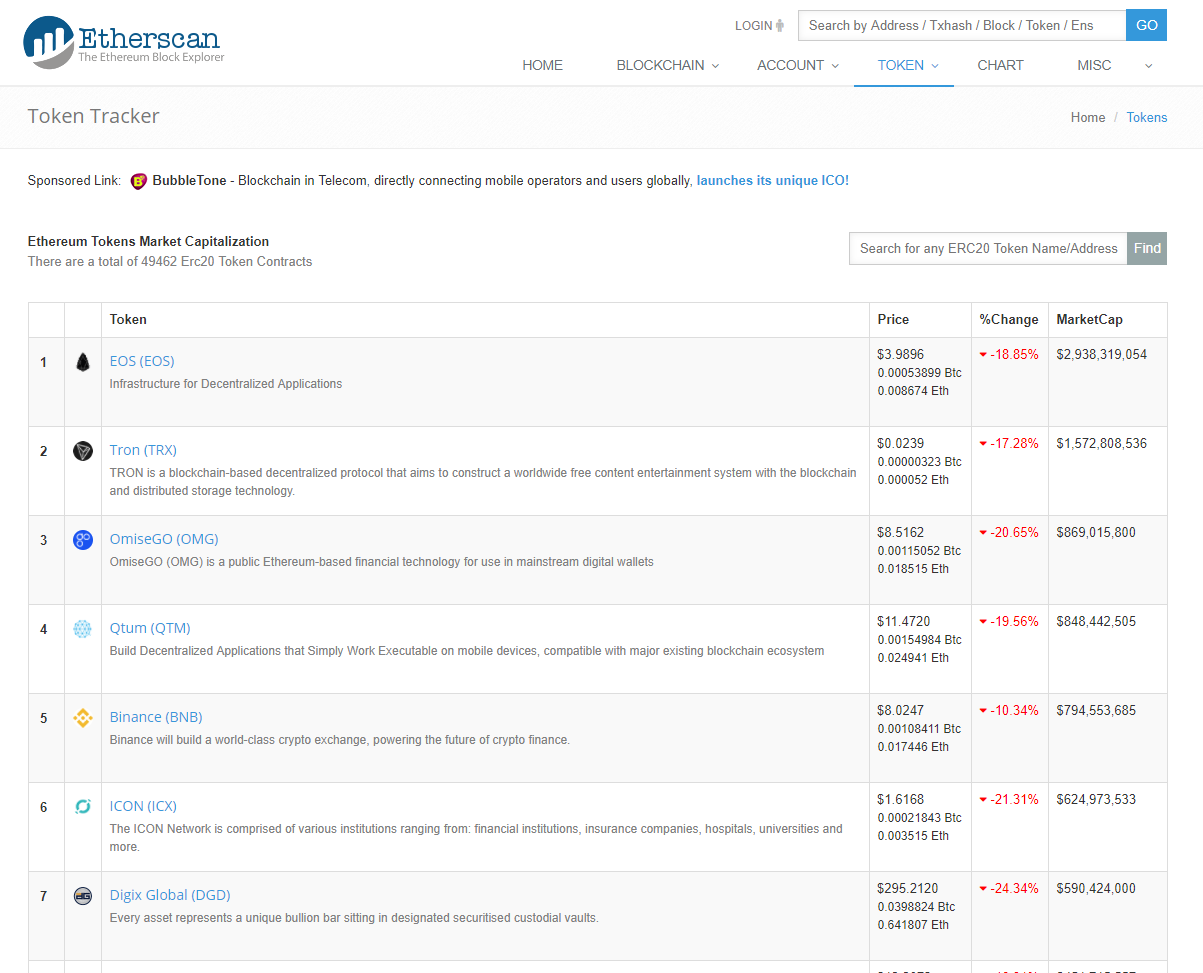
Task: Go to the HOME menu item
Action: [x=542, y=65]
